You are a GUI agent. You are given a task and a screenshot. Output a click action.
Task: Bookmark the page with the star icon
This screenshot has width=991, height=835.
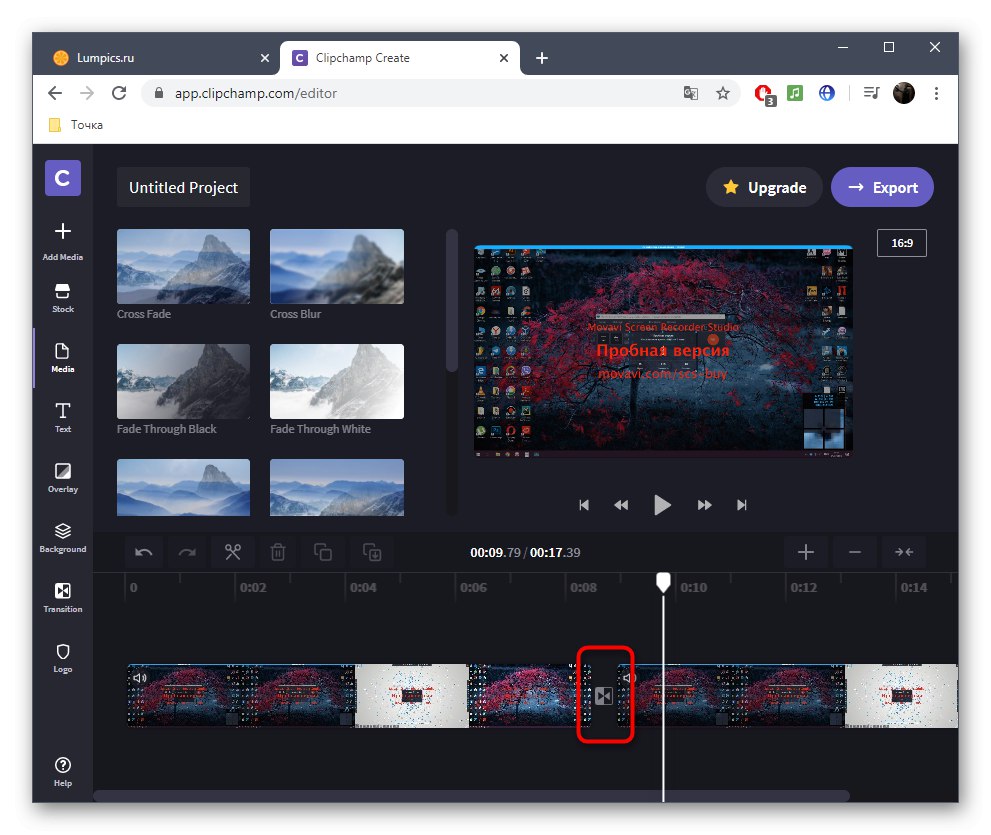tap(723, 92)
